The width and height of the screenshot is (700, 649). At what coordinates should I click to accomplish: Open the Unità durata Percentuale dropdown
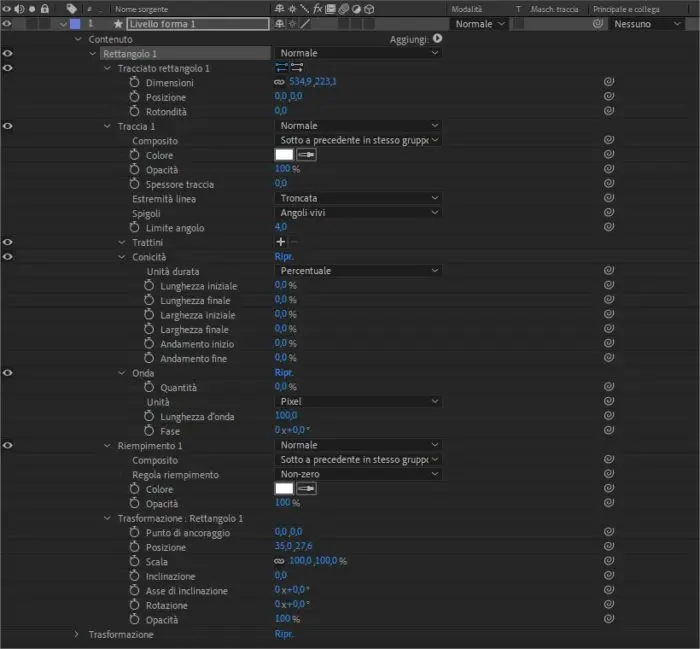[358, 270]
